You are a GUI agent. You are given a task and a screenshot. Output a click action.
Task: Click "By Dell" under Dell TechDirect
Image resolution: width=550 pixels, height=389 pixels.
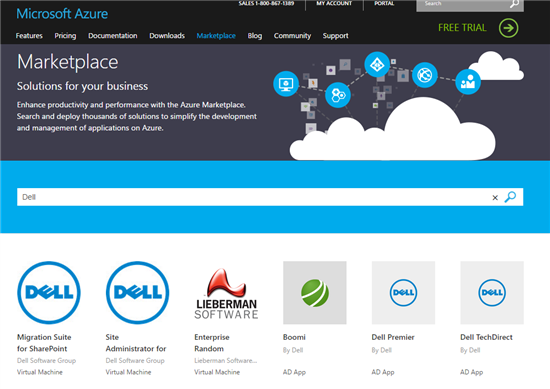470,350
